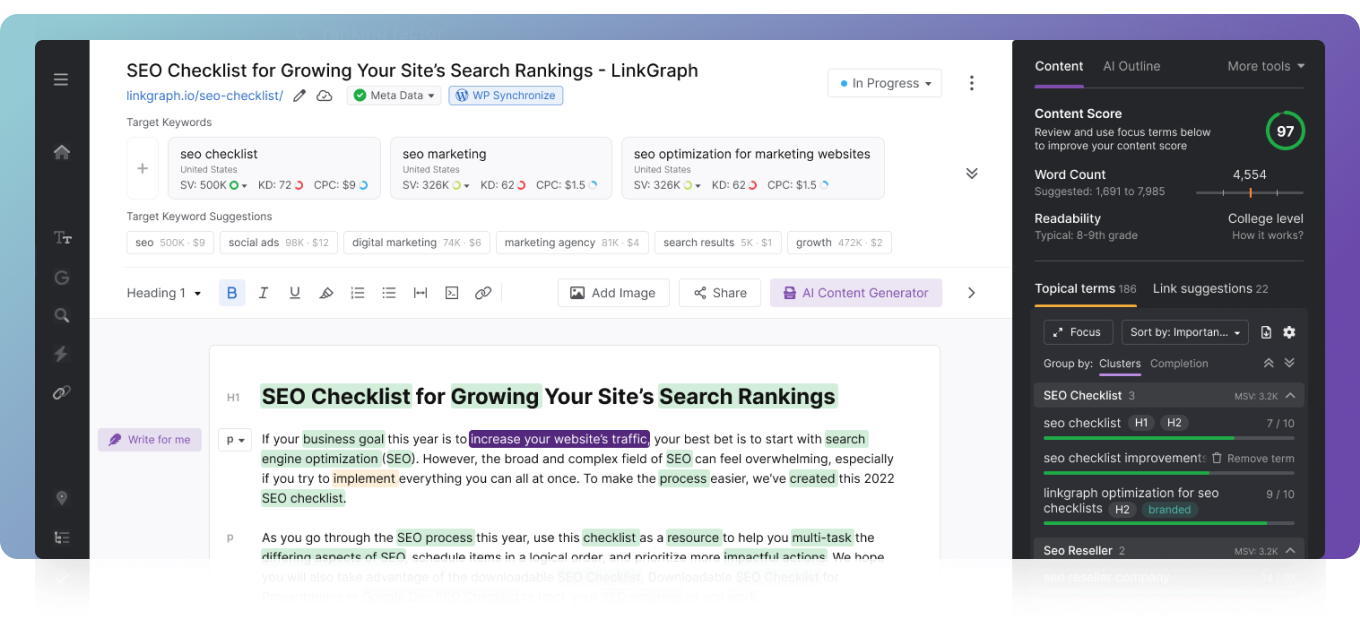Add the digital marketing keyword suggestion
Image resolution: width=1360 pixels, height=627 pixels.
[416, 242]
